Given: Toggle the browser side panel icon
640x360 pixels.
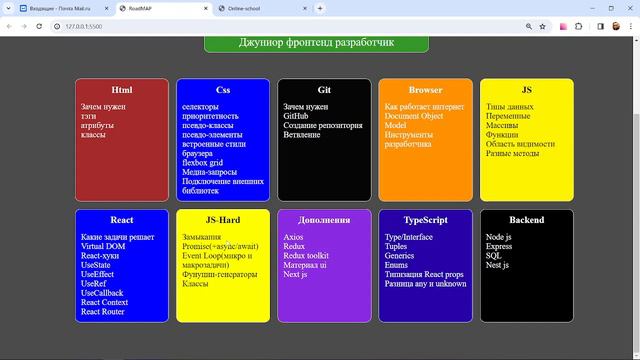Looking at the screenshot, I should point(600,26).
